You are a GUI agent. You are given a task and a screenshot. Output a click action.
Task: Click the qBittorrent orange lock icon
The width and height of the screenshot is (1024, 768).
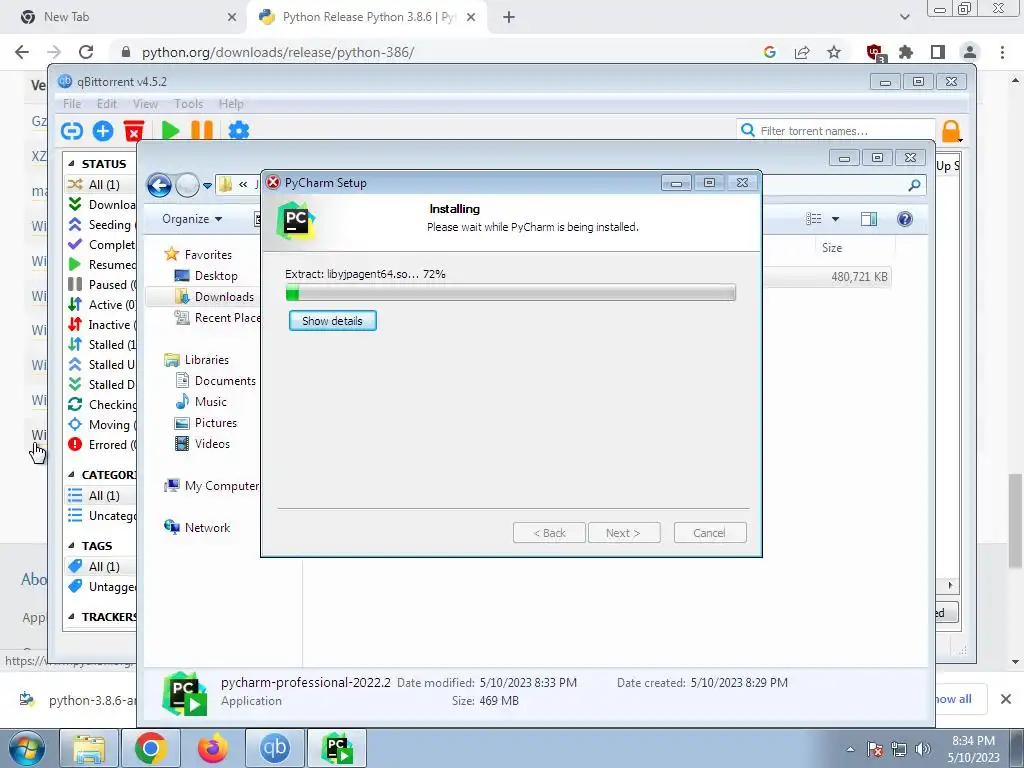[951, 131]
